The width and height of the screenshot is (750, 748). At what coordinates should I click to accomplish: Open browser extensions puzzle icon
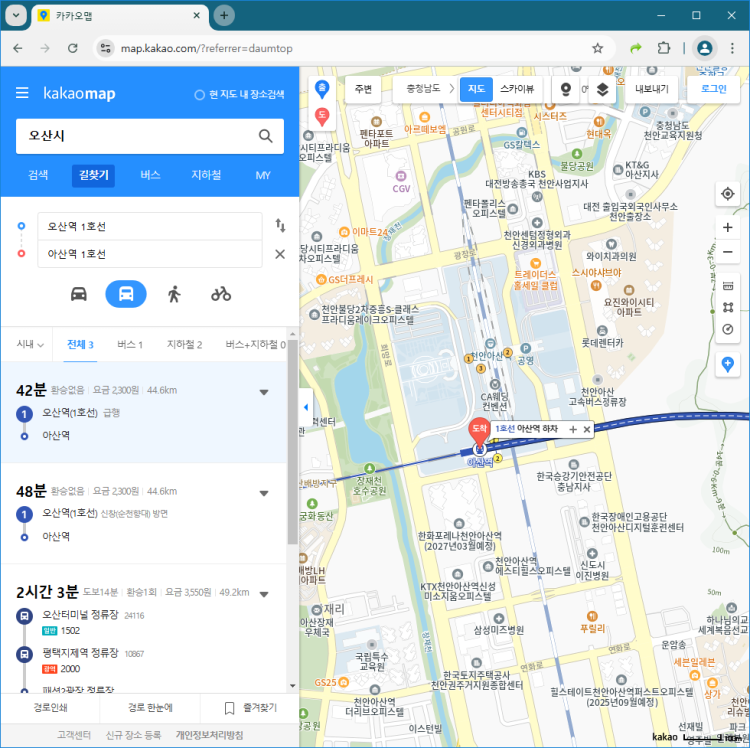[664, 48]
